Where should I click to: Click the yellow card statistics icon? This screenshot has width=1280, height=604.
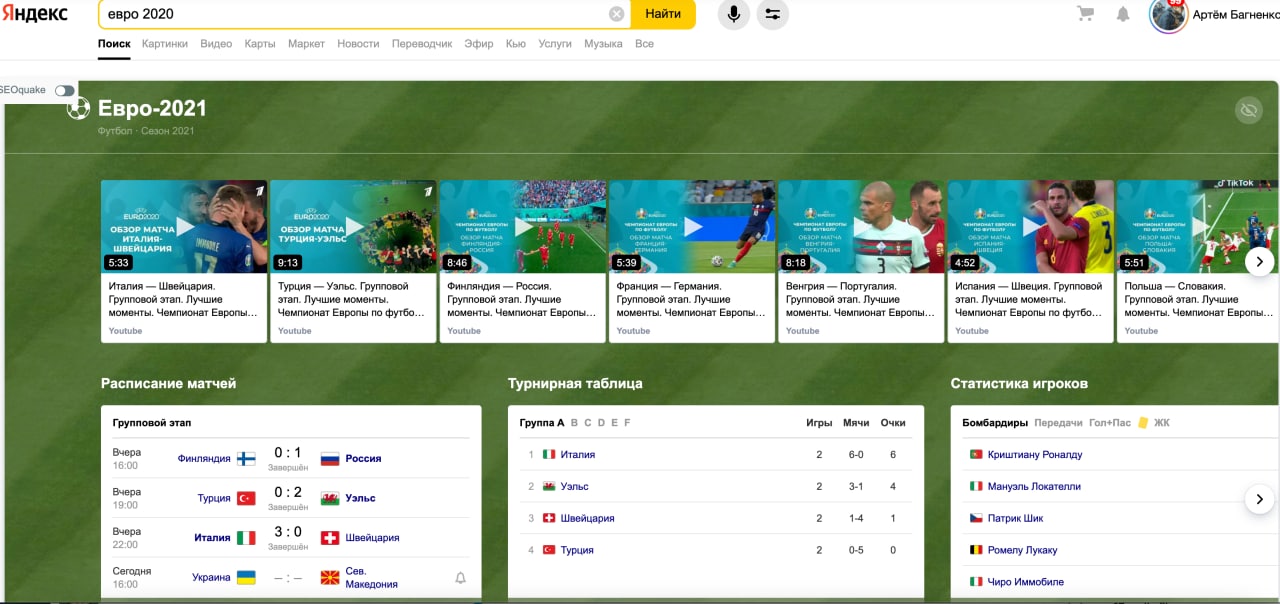pos(1143,423)
